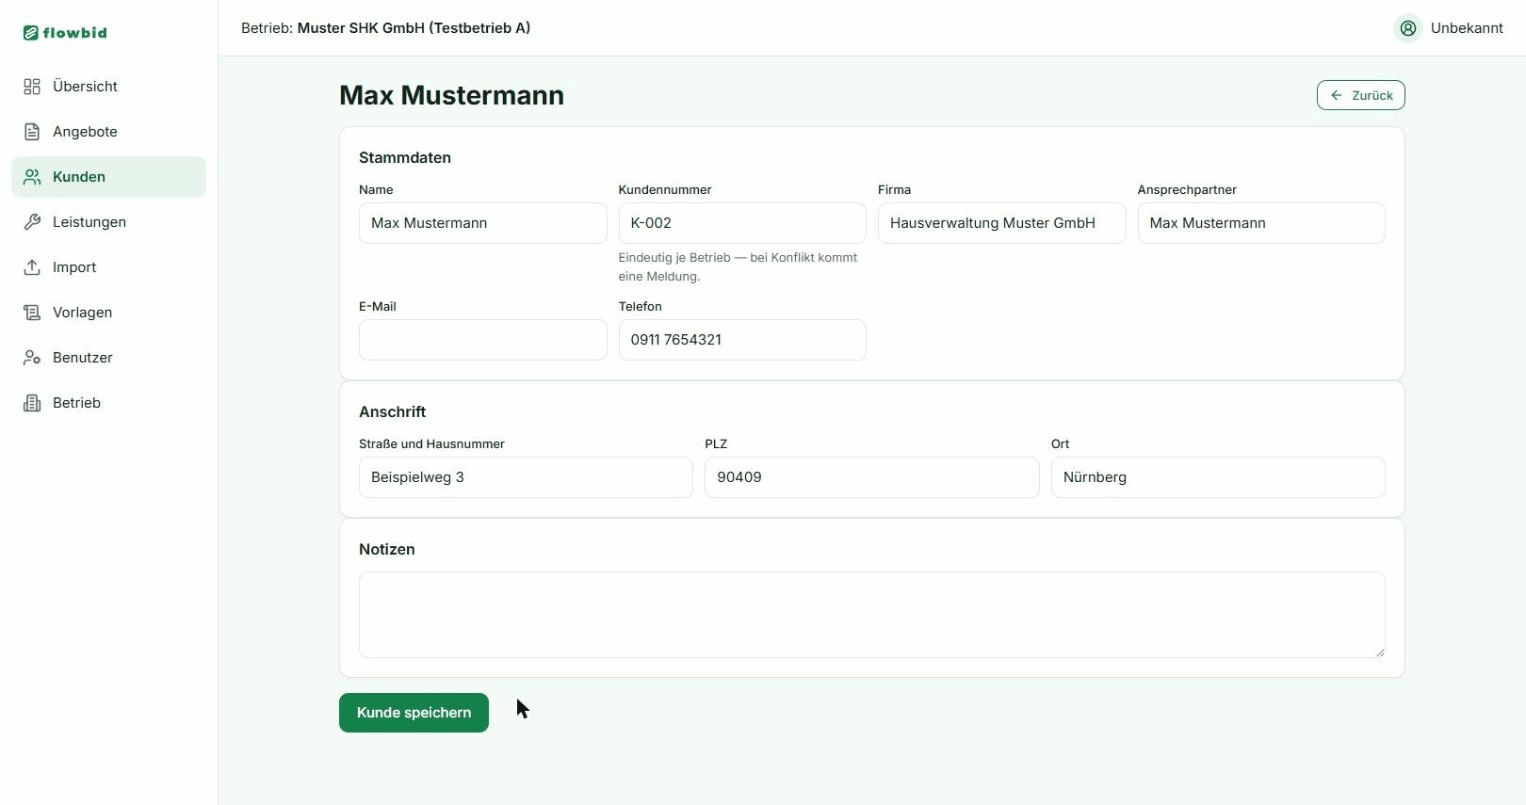Open the Betrieb building icon
This screenshot has width=1526, height=805.
[x=32, y=403]
